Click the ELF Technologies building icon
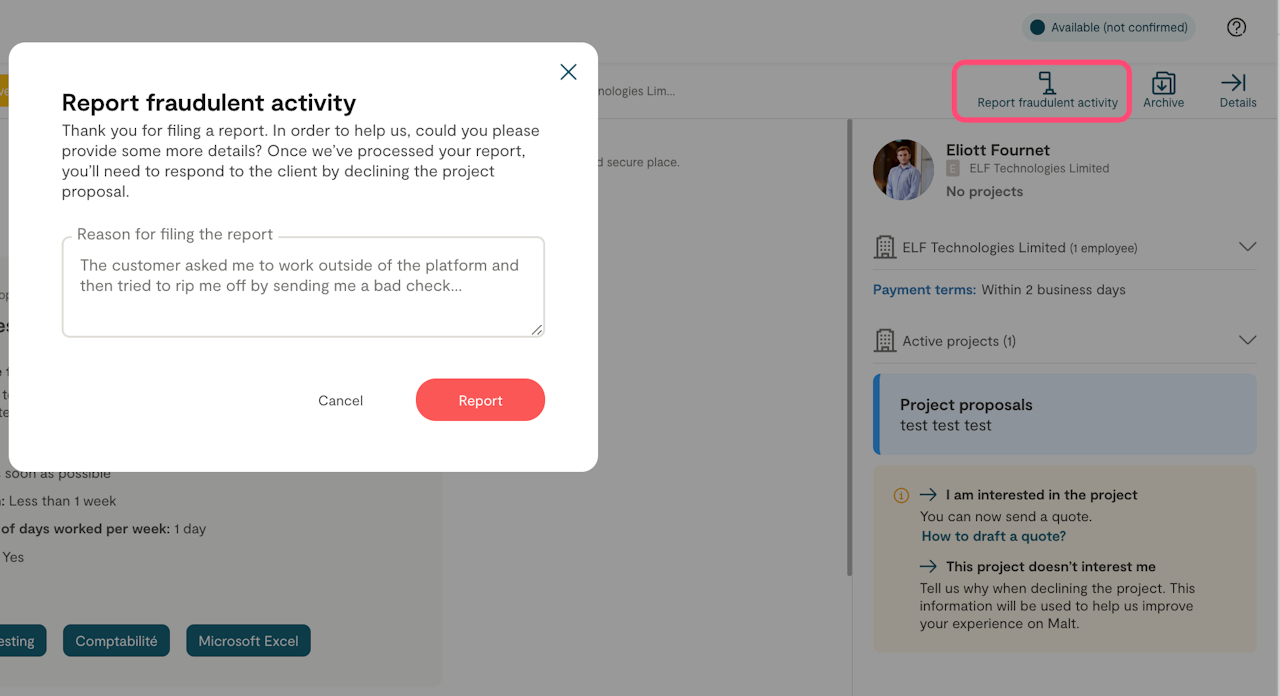The image size is (1280, 696). [885, 247]
